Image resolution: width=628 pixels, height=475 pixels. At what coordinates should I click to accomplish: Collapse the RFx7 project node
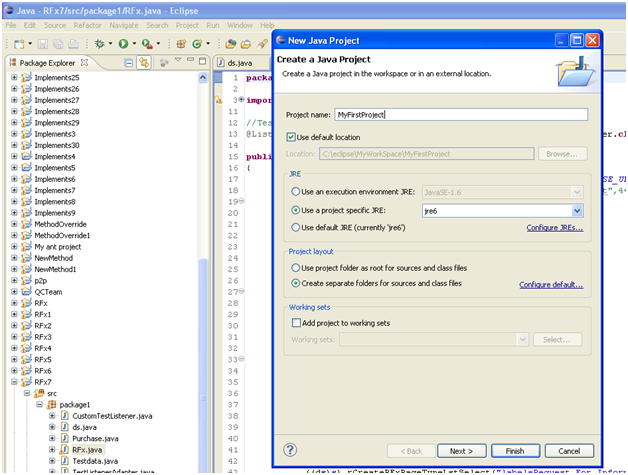pyautogui.click(x=14, y=382)
